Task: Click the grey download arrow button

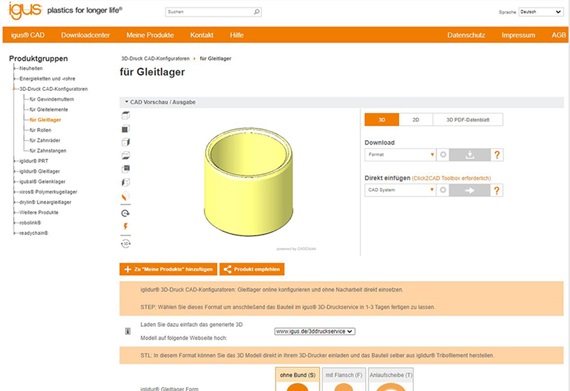Action: [470, 155]
